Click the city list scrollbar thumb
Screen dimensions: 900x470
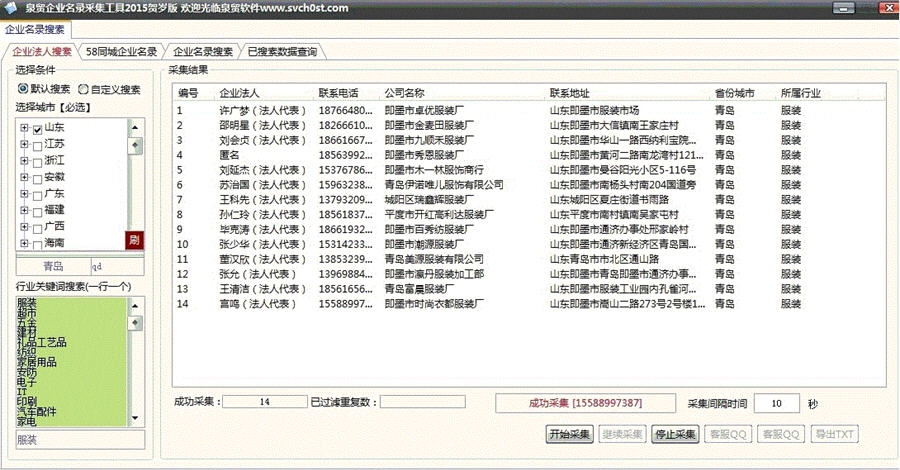[135, 146]
